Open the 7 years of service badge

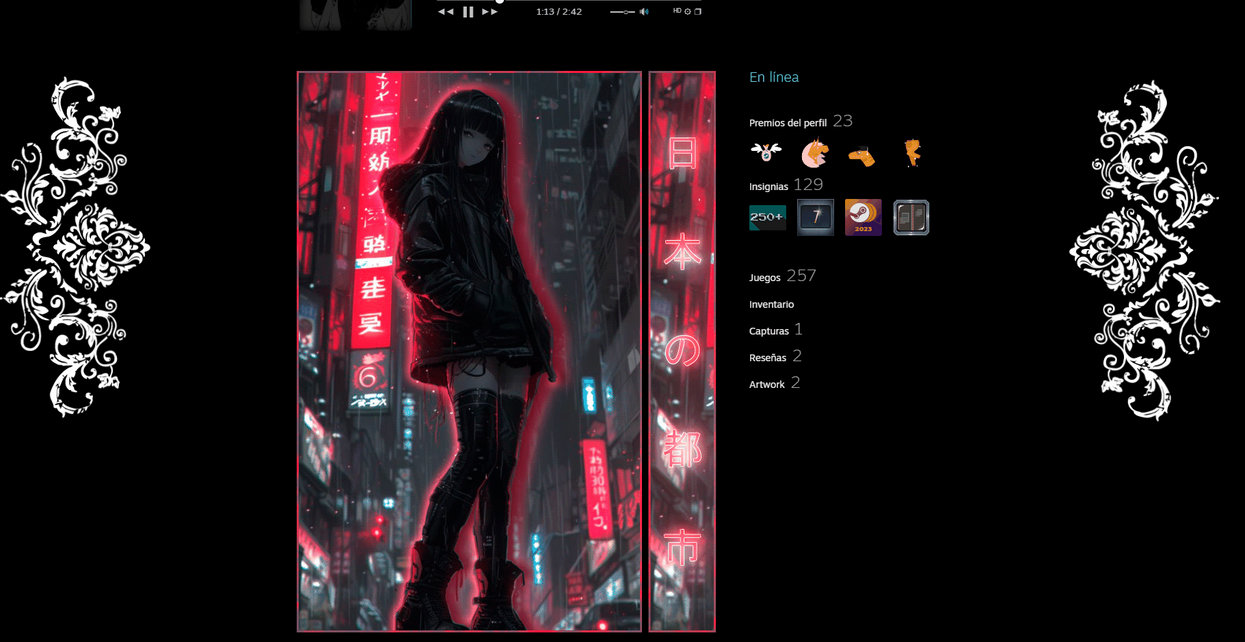815,217
